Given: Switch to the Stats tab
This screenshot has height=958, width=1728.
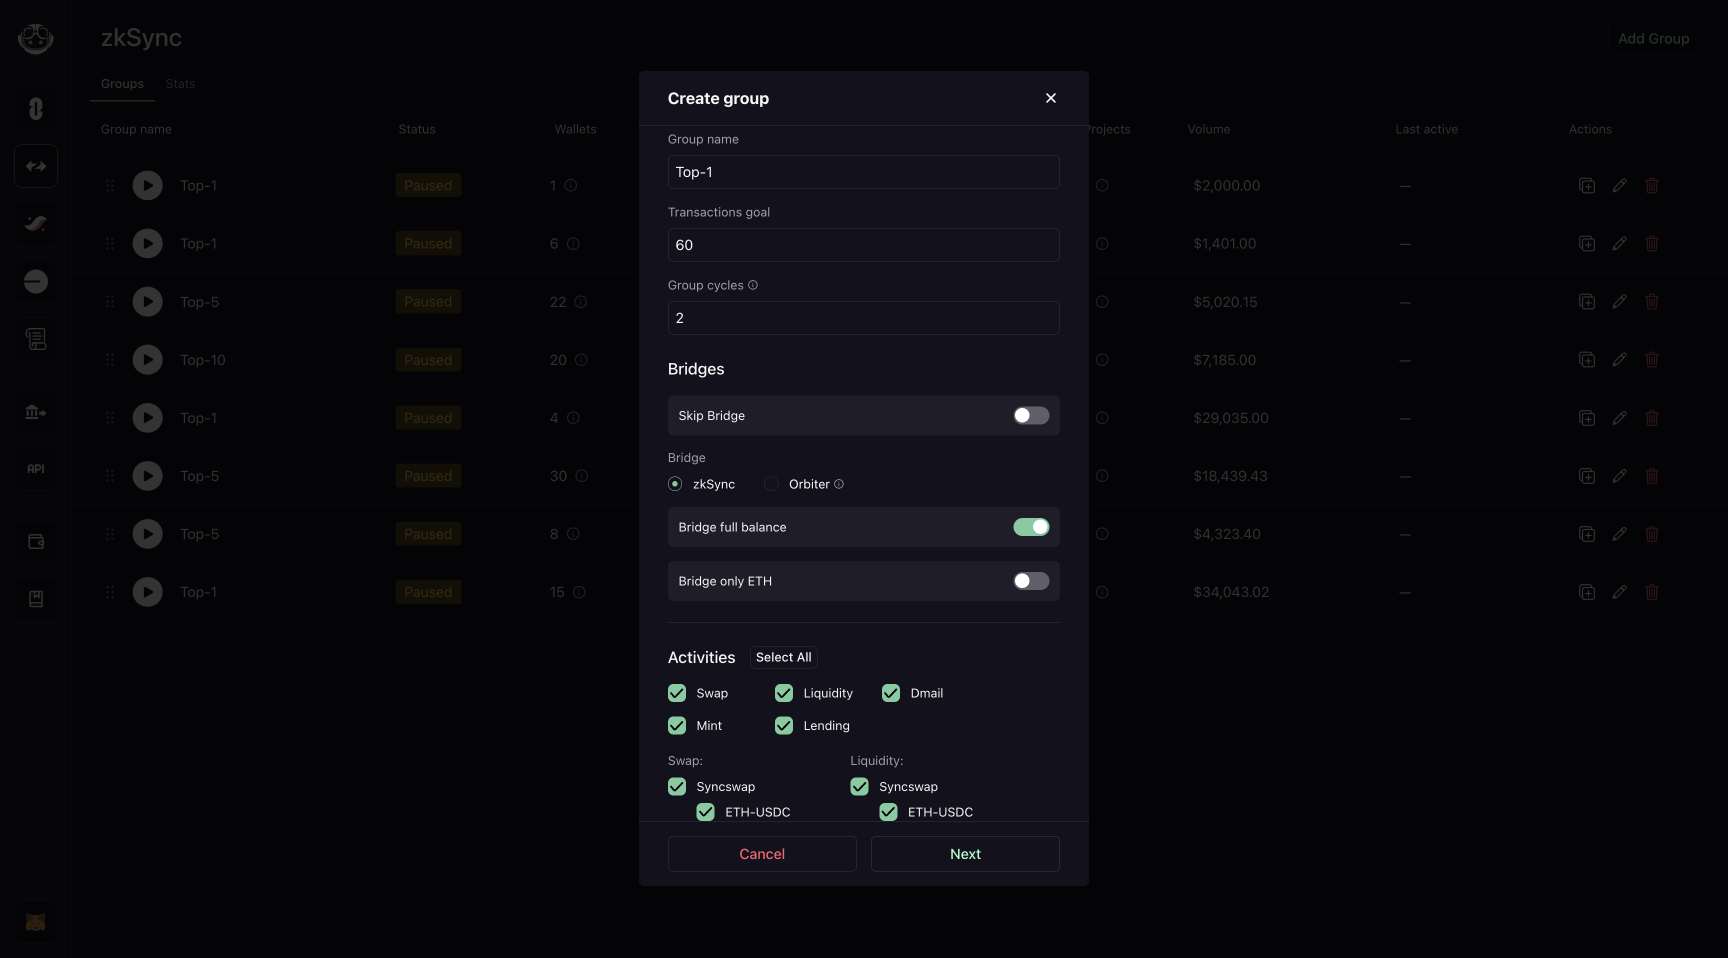Looking at the screenshot, I should coord(180,84).
